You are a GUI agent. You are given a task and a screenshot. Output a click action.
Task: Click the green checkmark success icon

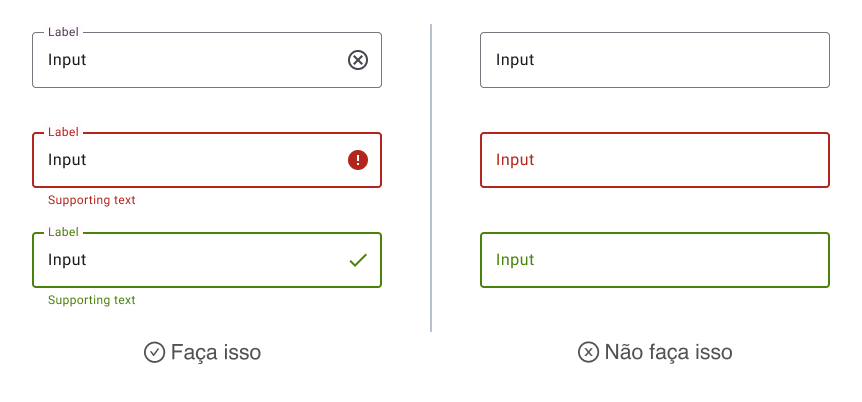point(358,260)
